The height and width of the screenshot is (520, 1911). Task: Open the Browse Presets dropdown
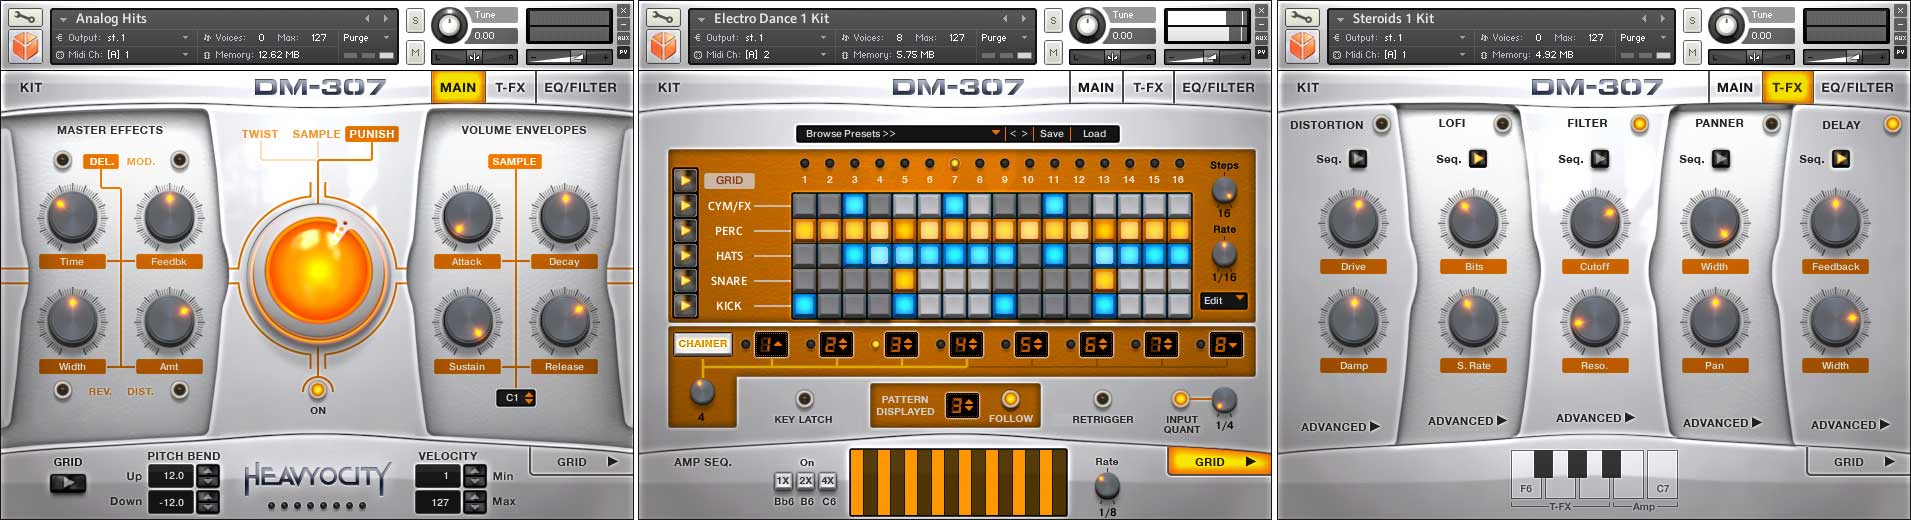coord(900,133)
